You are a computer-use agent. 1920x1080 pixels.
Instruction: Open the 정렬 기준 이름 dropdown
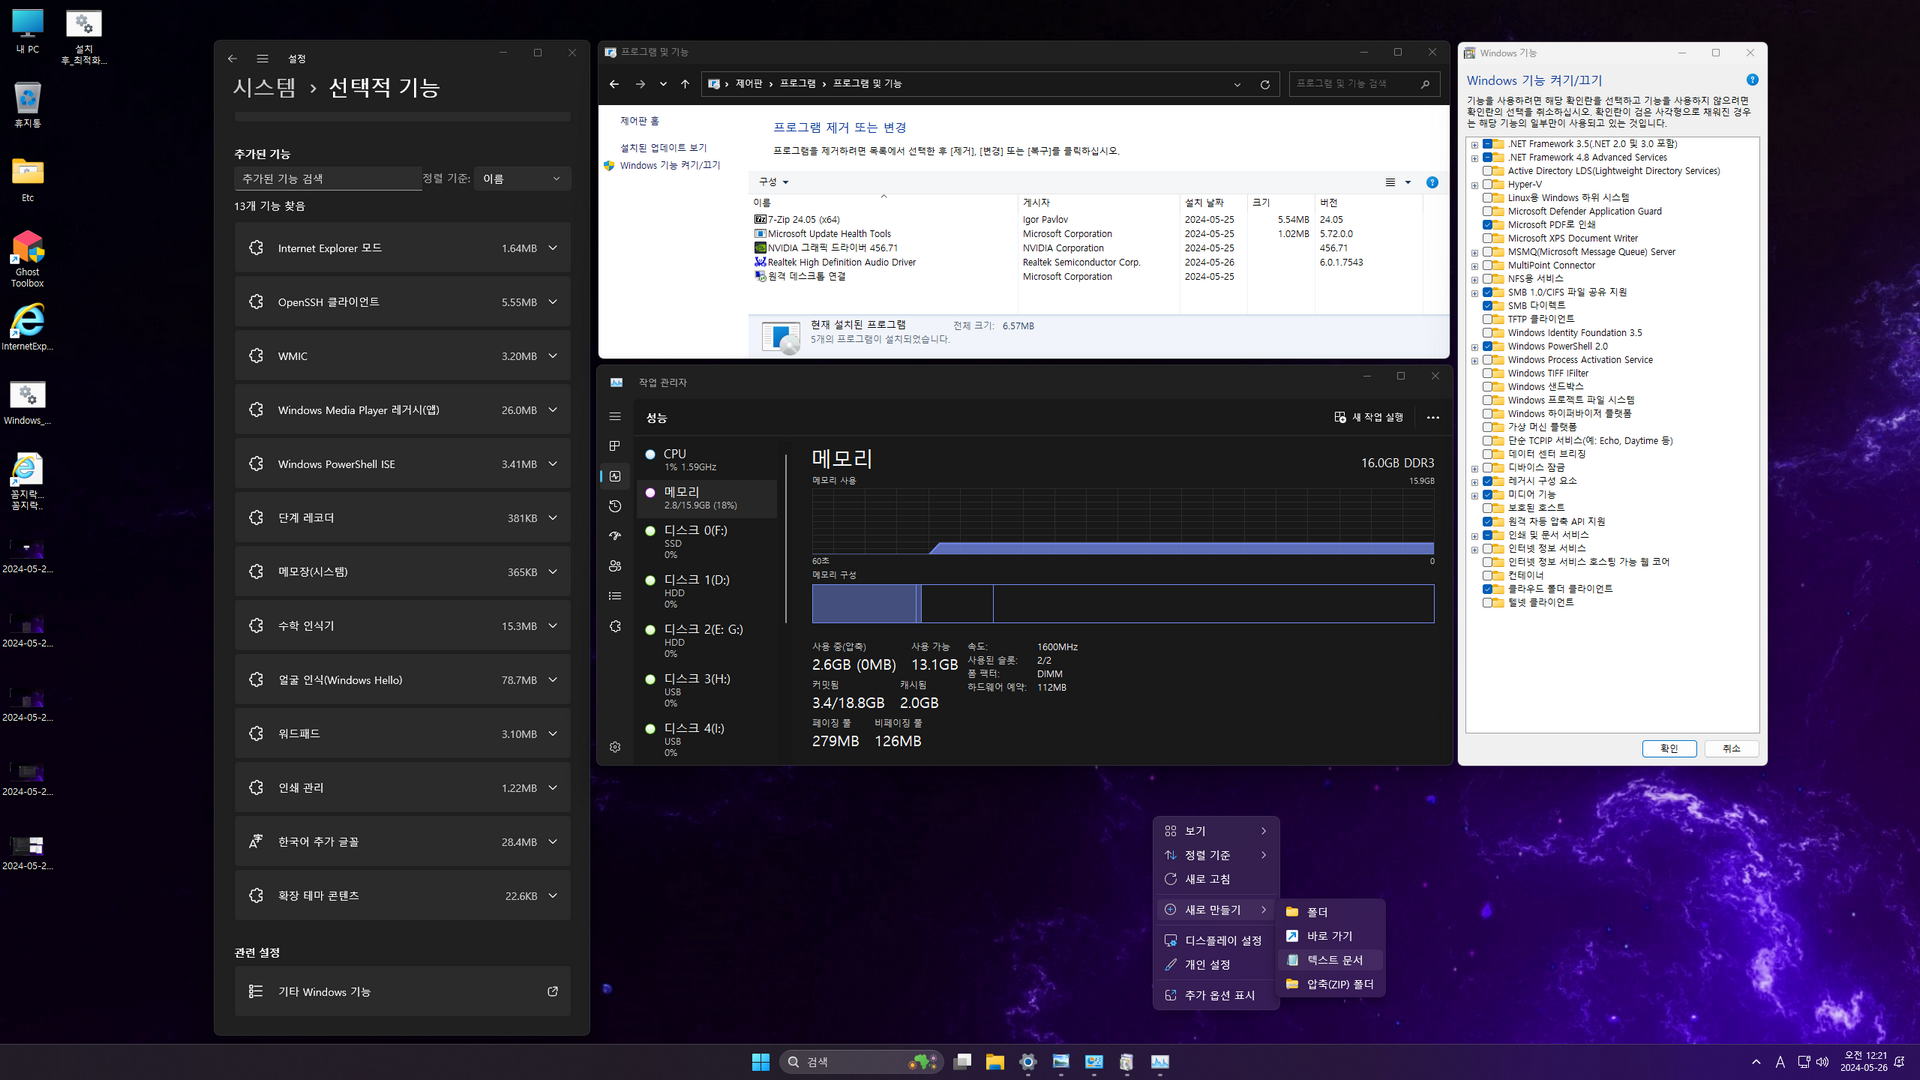(x=522, y=179)
